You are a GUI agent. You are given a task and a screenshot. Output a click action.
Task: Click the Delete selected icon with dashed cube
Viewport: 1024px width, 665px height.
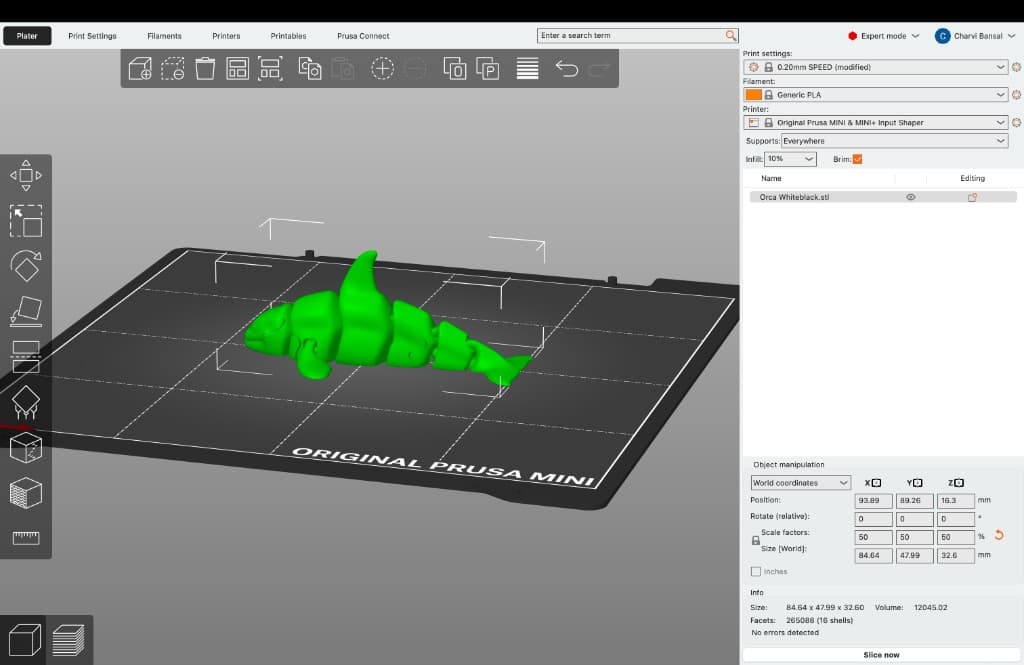pyautogui.click(x=173, y=69)
